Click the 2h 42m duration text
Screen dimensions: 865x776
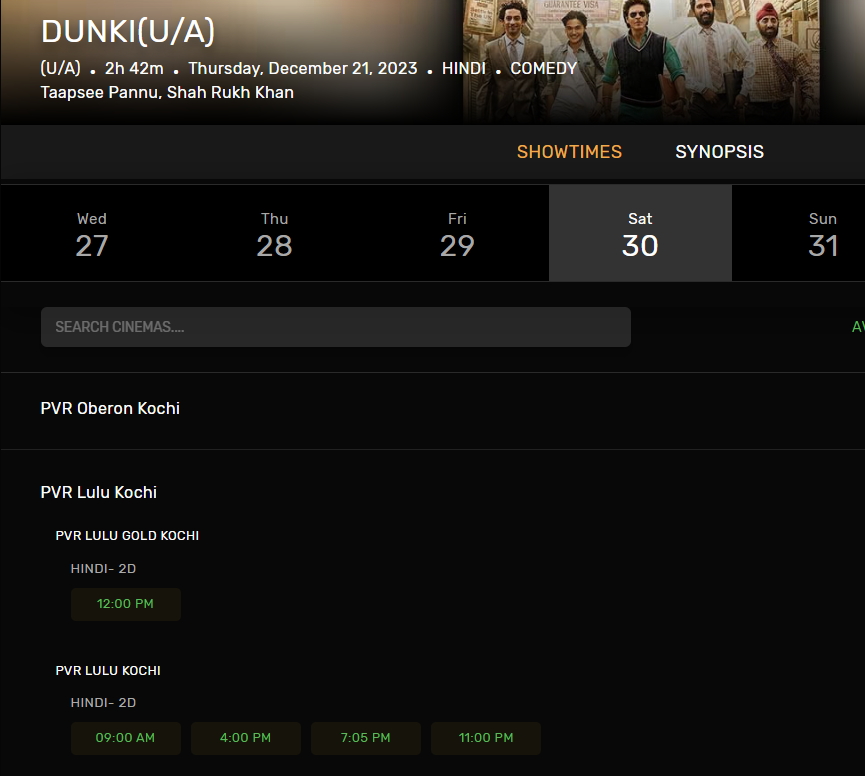pyautogui.click(x=134, y=68)
